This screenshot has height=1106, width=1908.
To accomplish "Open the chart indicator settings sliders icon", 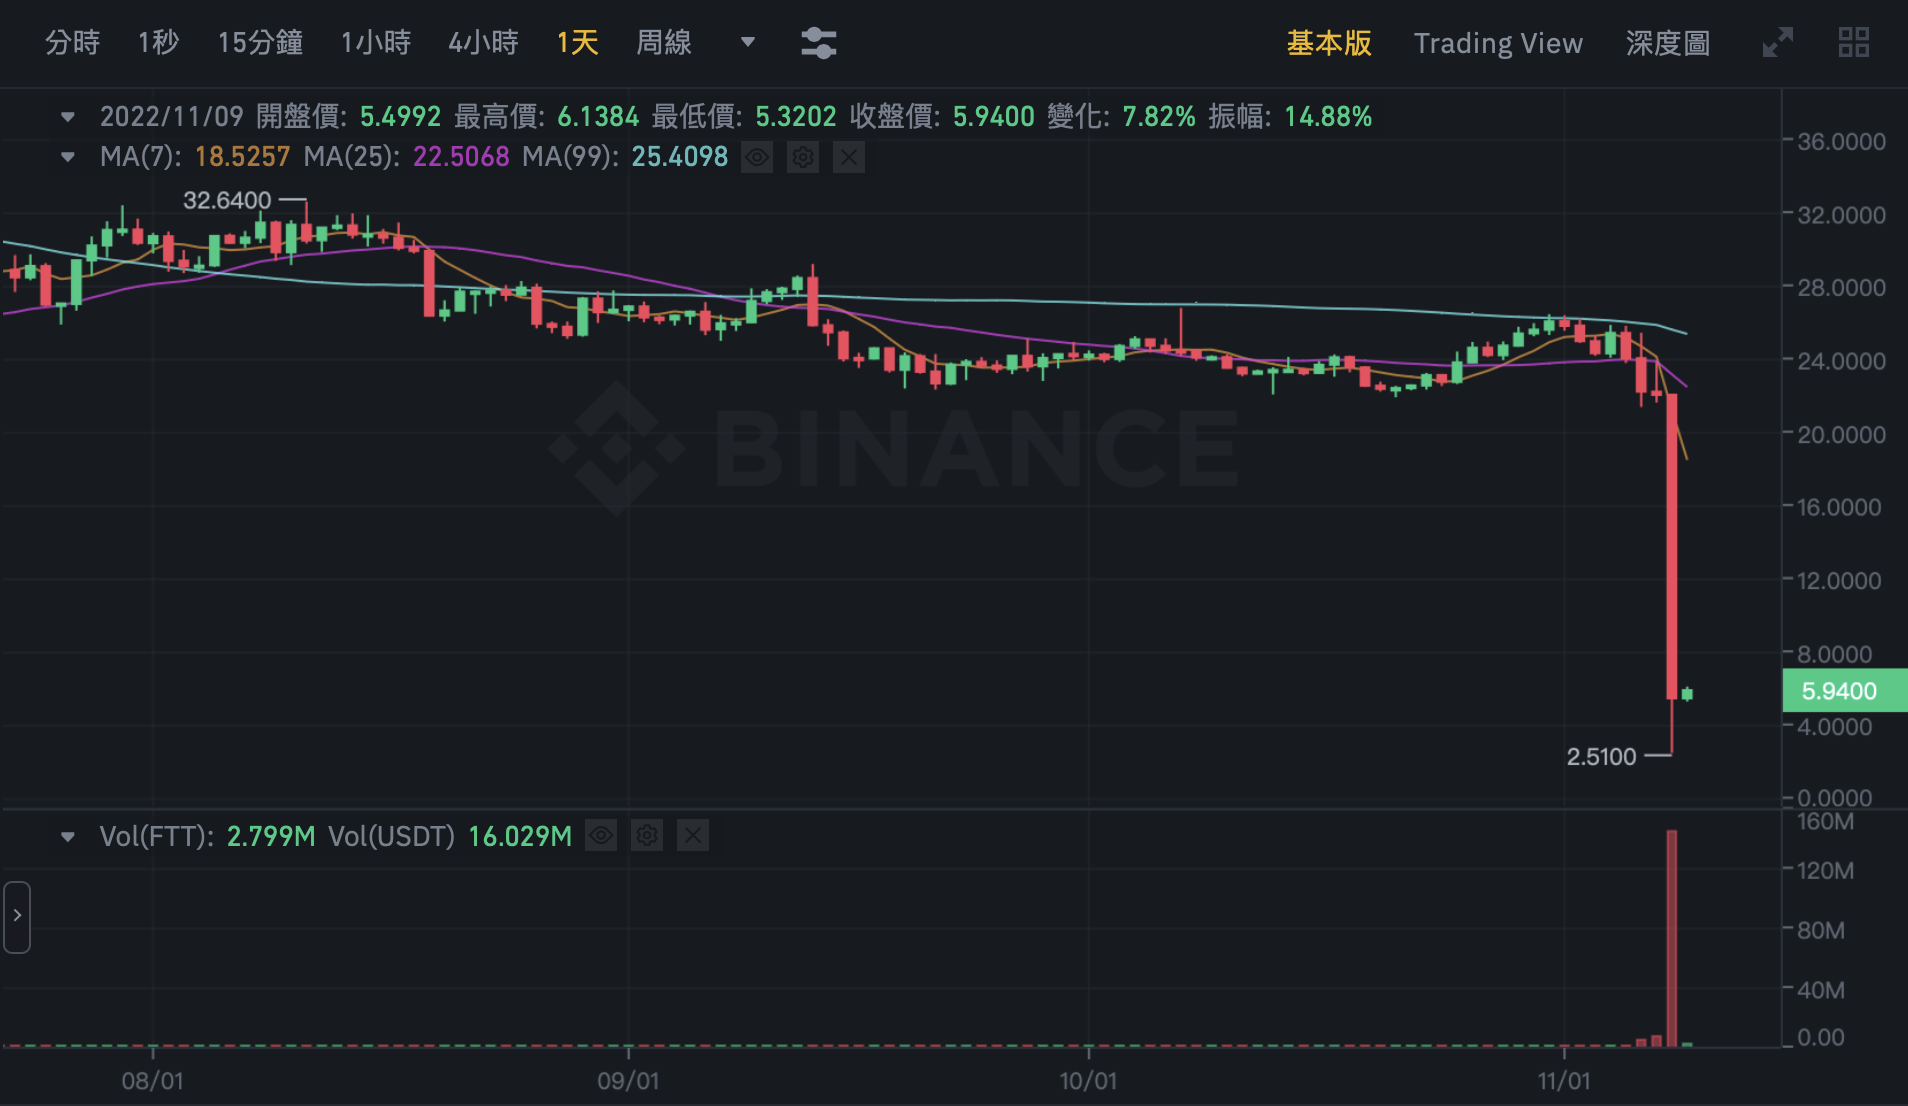I will click(818, 42).
